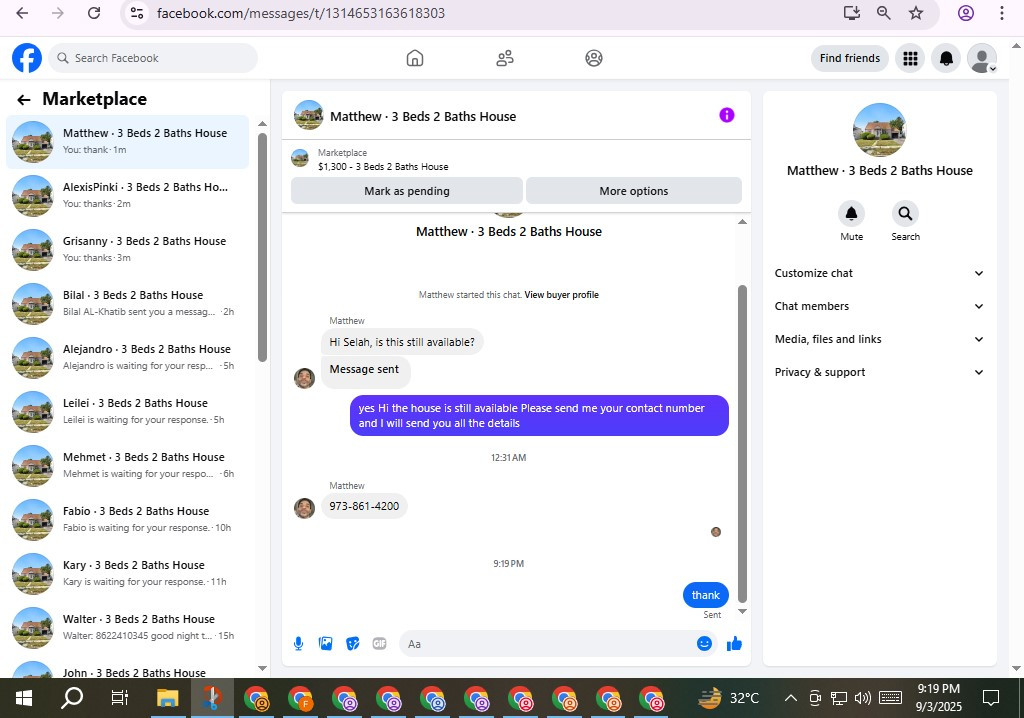Open the account profile picture menu
Viewport: 1024px width, 718px height.
982,59
